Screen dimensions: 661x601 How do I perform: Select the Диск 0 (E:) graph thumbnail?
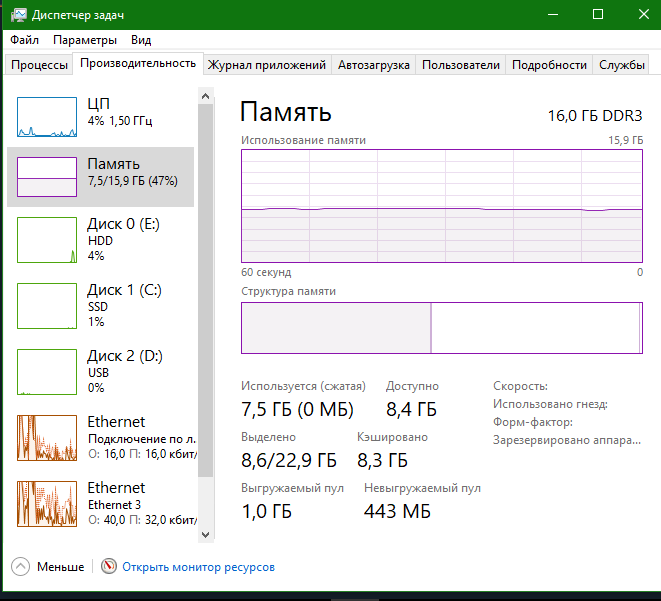(47, 240)
